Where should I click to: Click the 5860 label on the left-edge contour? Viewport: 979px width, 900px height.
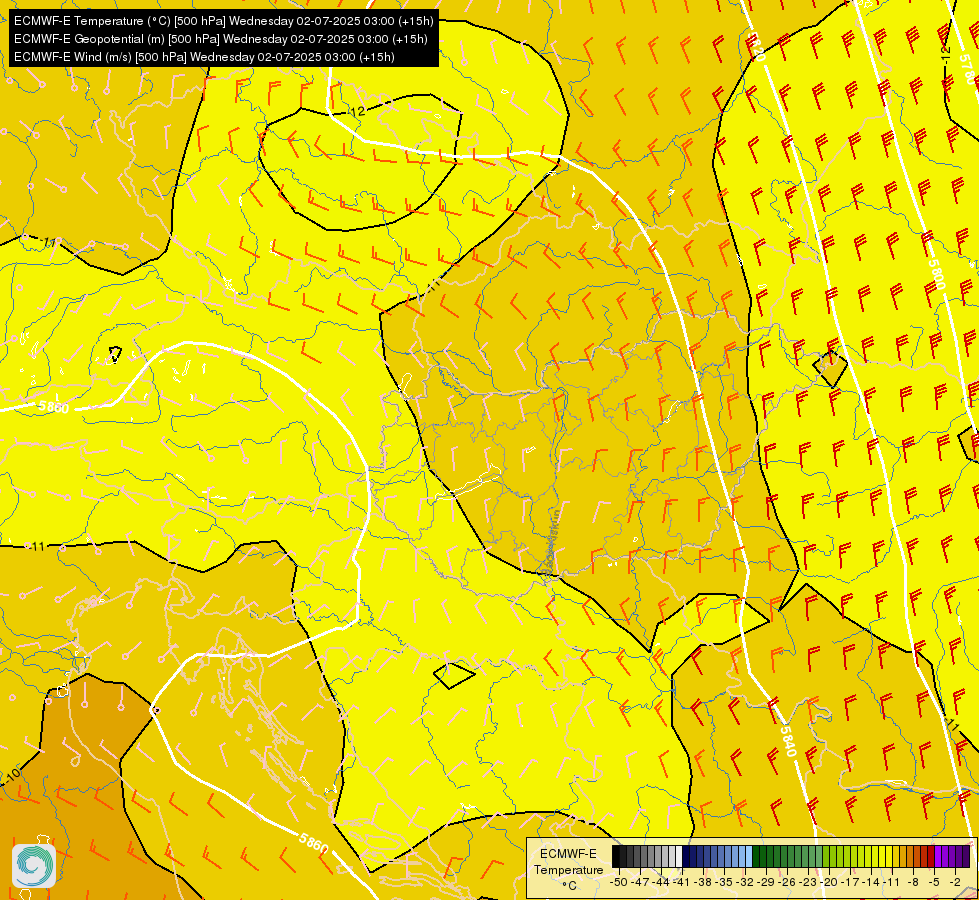[x=53, y=407]
